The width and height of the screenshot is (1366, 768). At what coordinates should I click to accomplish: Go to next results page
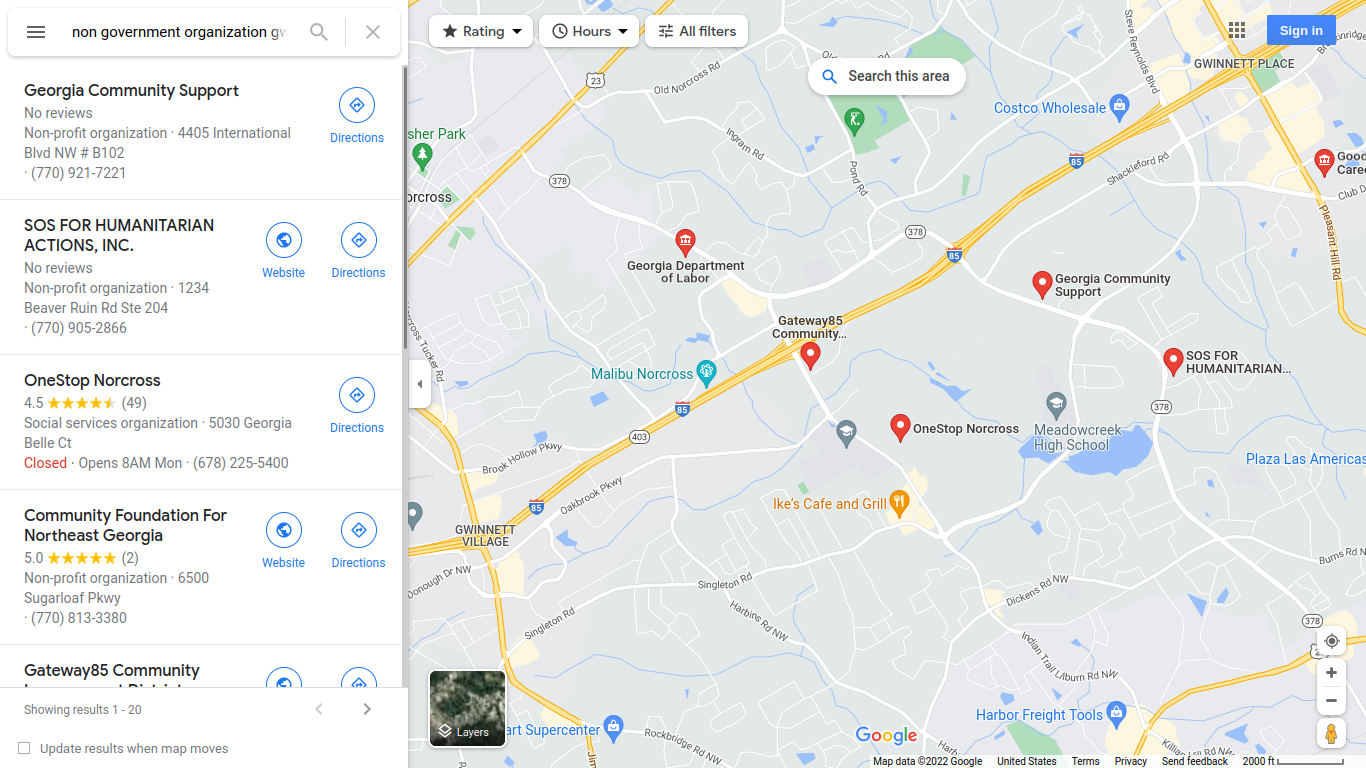pyautogui.click(x=367, y=709)
